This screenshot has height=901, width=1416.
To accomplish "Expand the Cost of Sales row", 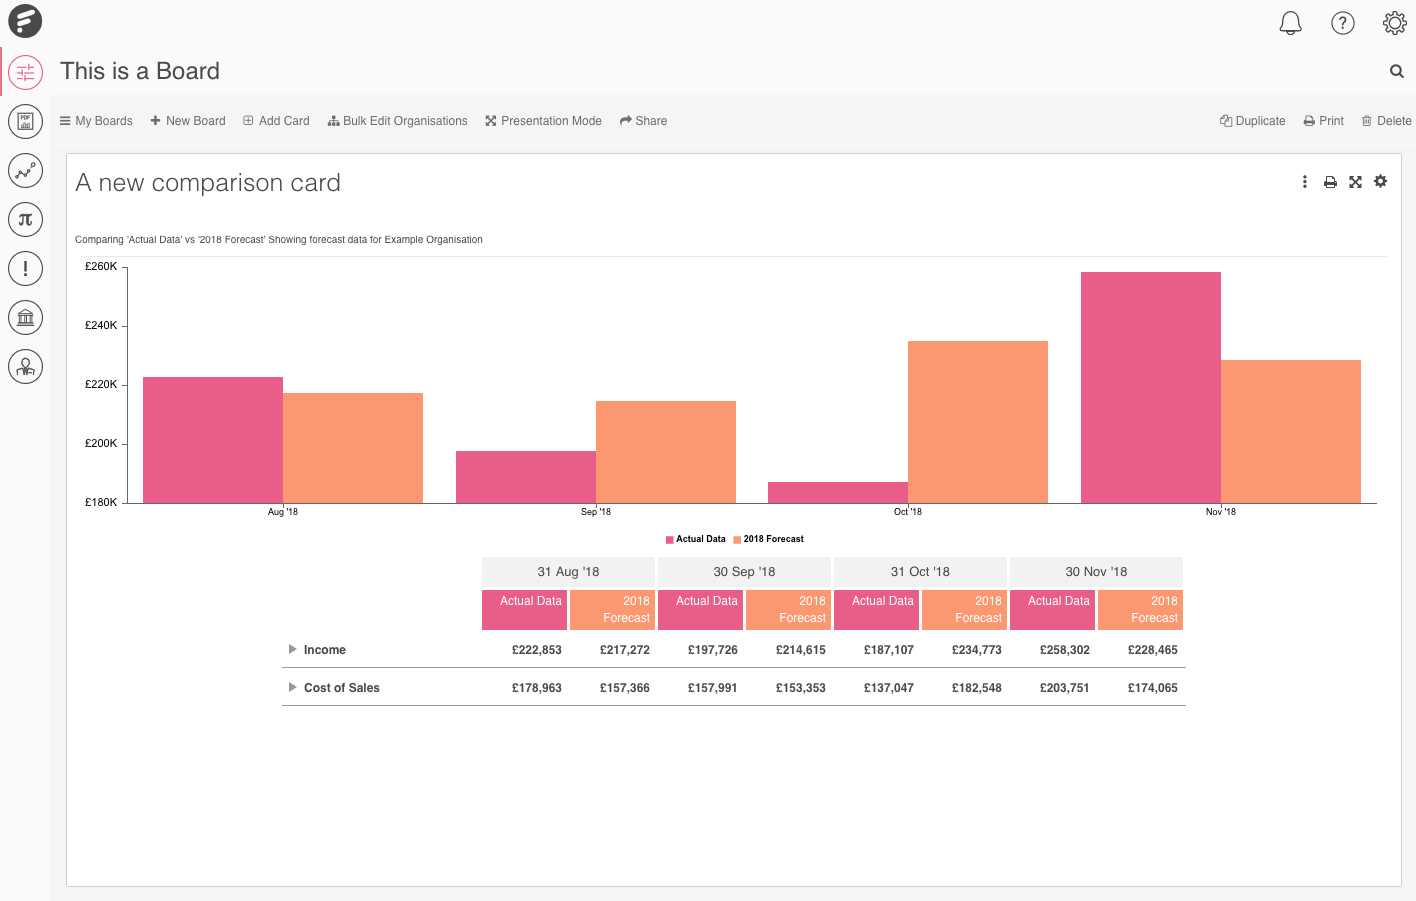I will tap(292, 687).
